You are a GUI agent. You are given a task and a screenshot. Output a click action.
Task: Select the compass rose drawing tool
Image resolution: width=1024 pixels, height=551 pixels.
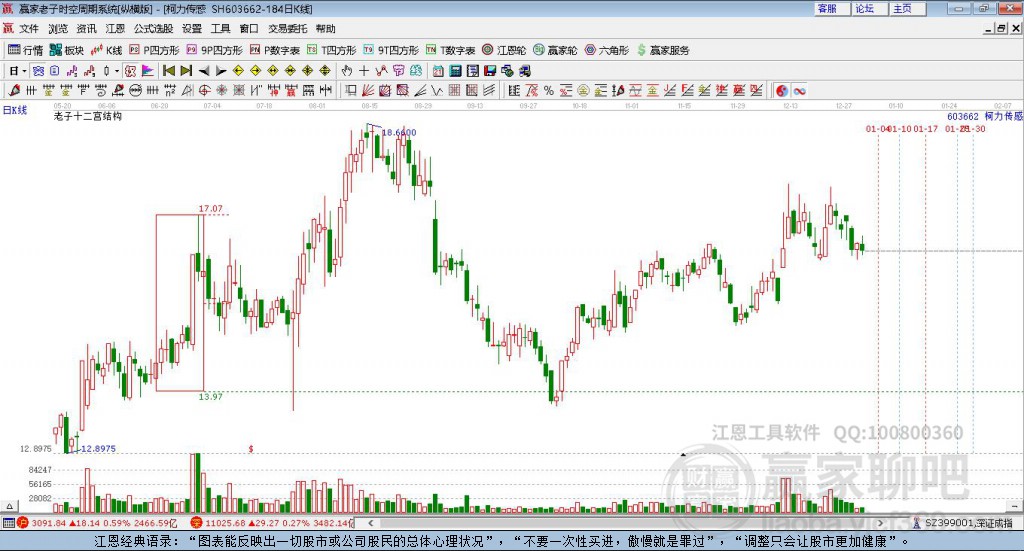click(x=221, y=91)
